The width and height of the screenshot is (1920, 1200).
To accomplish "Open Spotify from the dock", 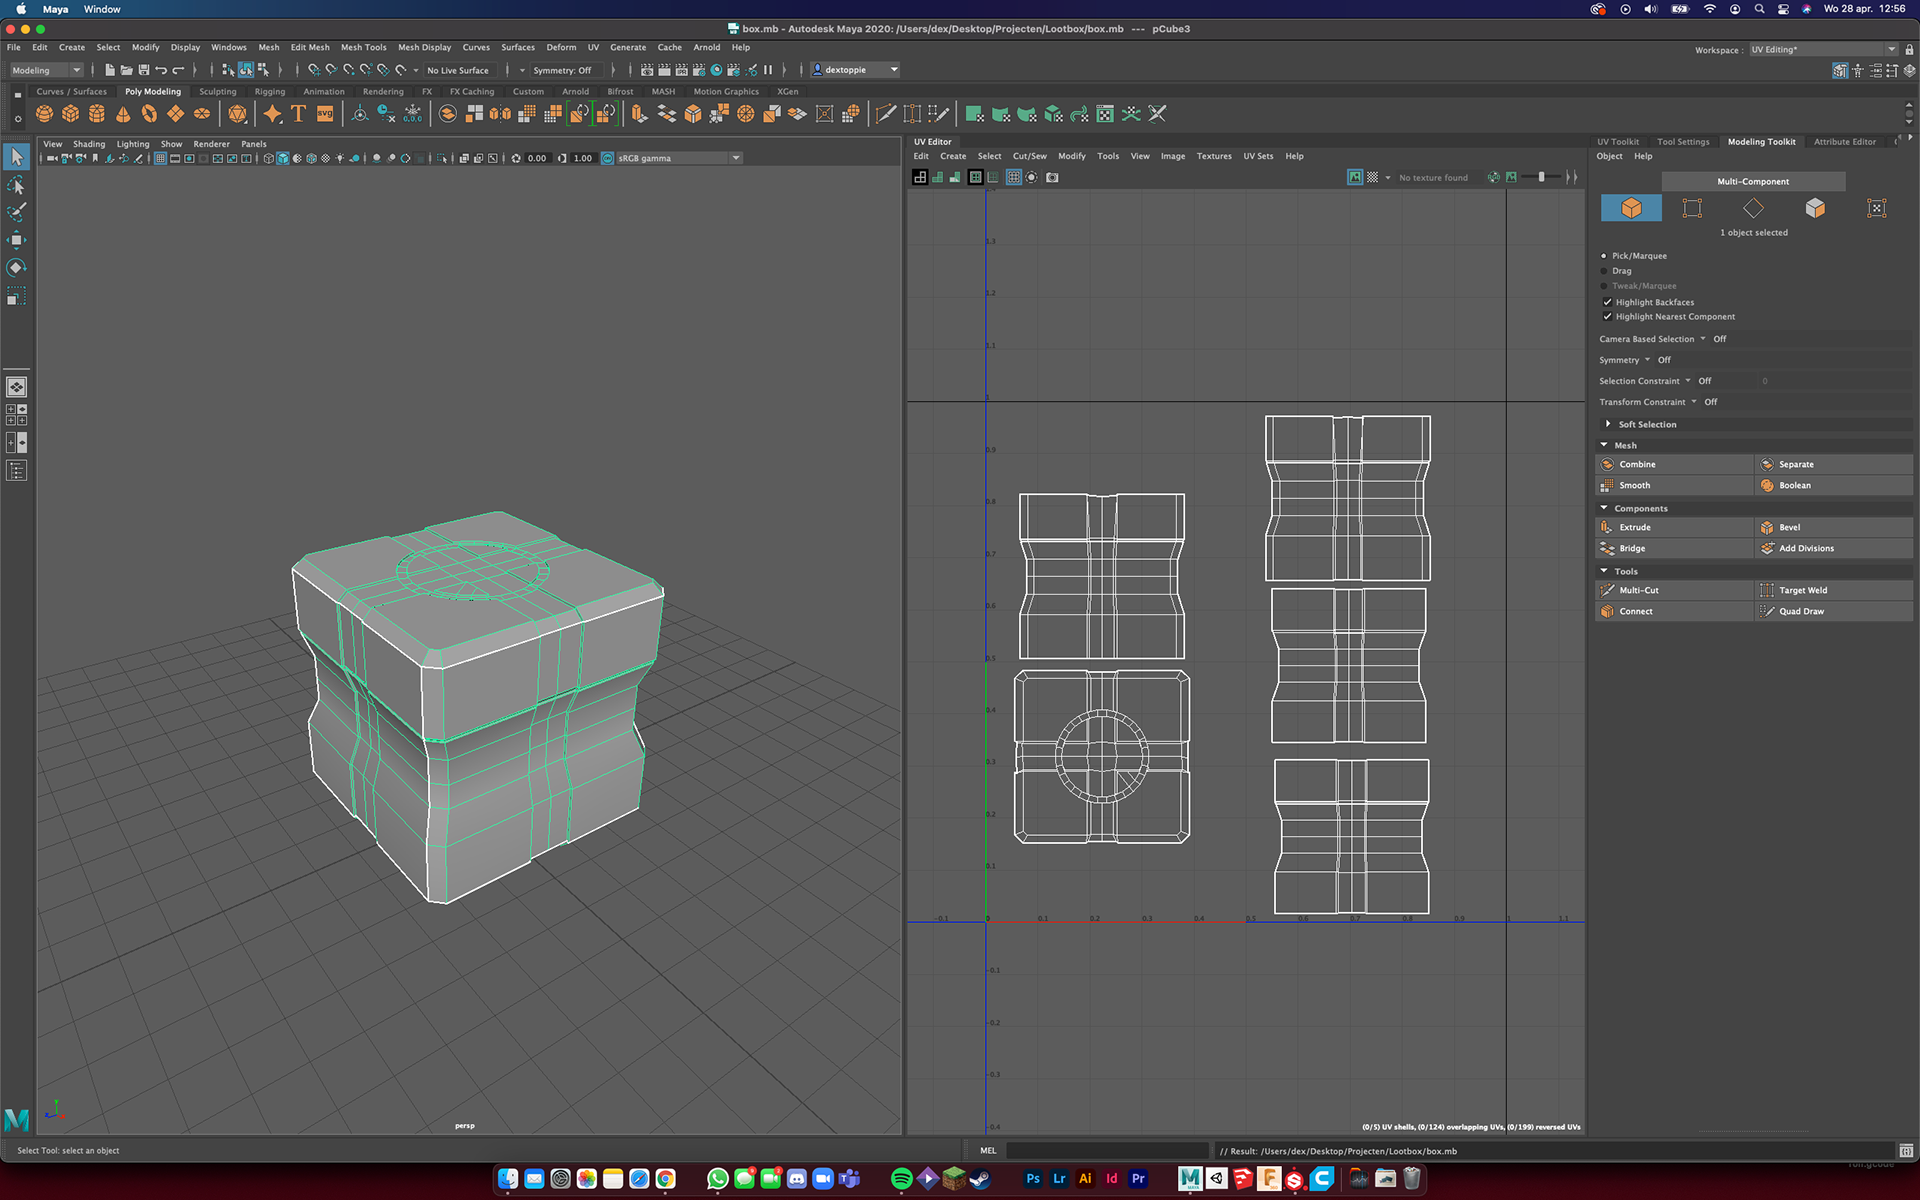I will [901, 1179].
